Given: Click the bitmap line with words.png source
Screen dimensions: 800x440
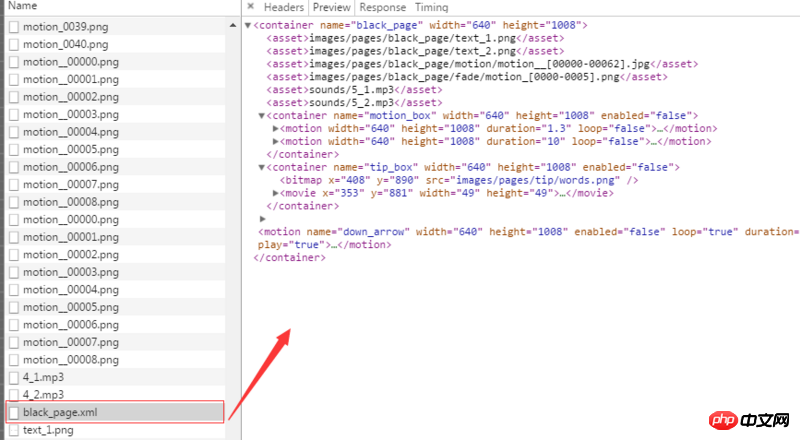Looking at the screenshot, I should (x=459, y=180).
